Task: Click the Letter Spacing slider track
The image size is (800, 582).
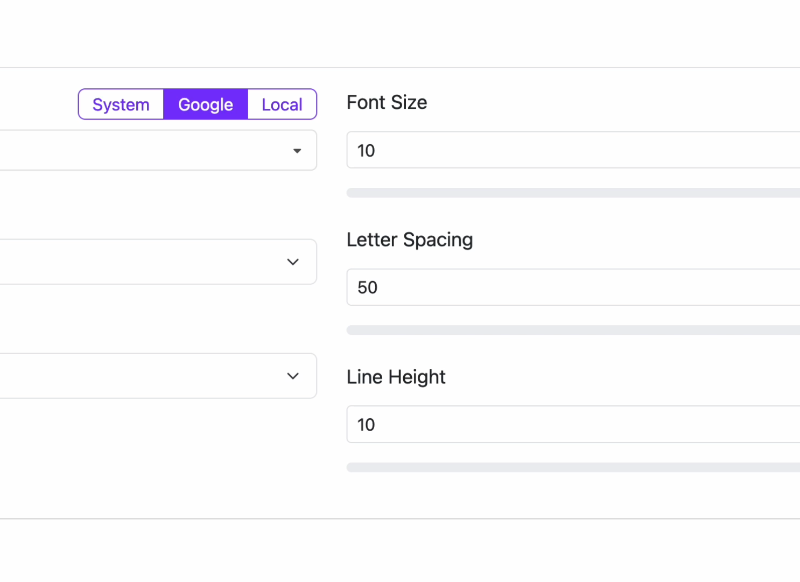Action: (x=573, y=330)
